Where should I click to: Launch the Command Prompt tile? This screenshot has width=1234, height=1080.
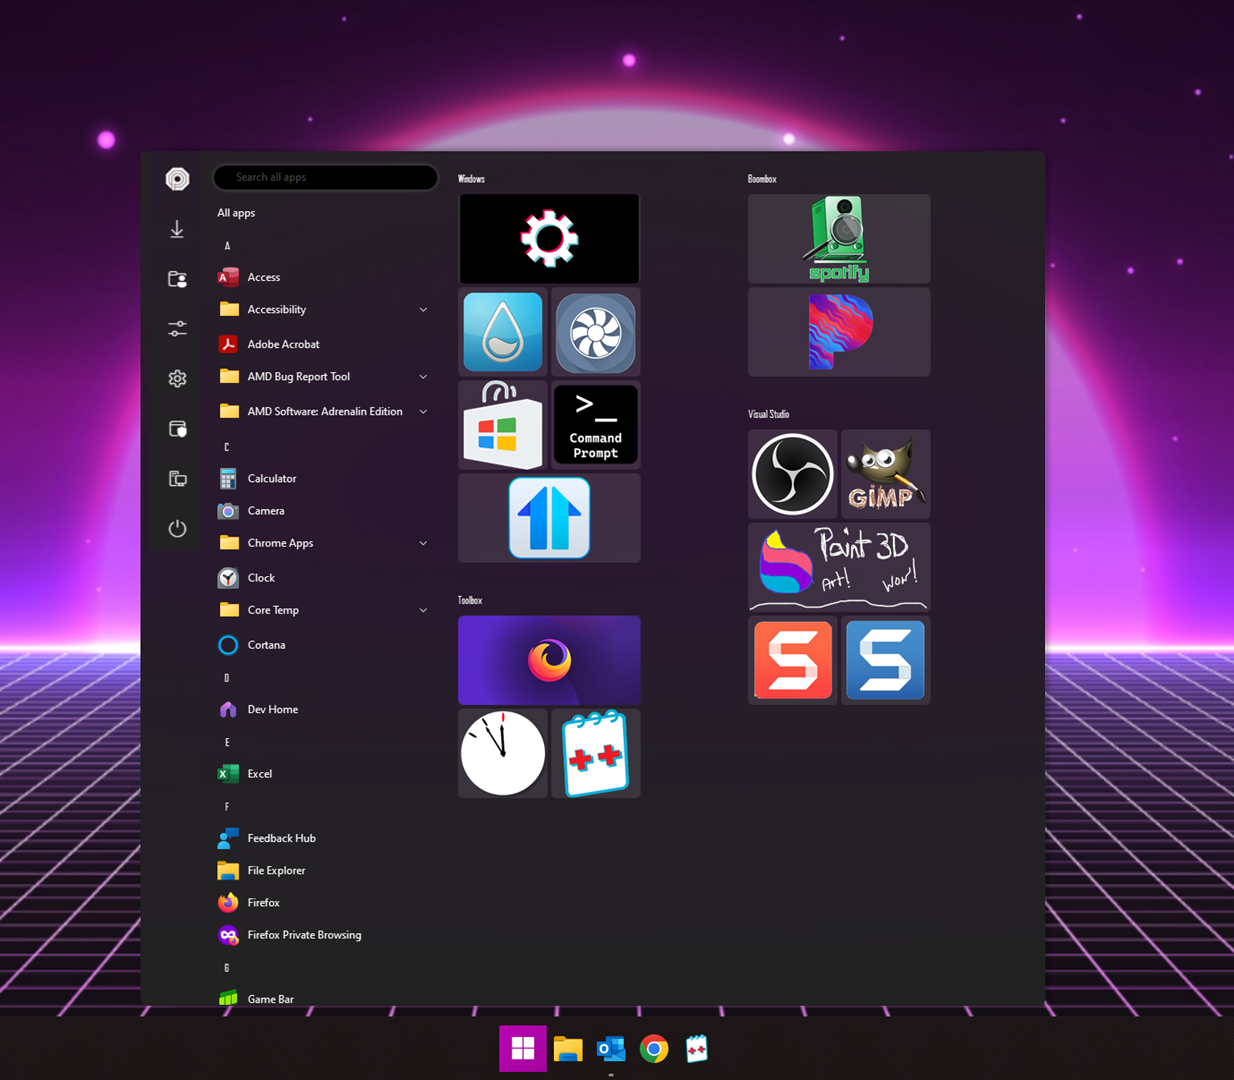596,425
